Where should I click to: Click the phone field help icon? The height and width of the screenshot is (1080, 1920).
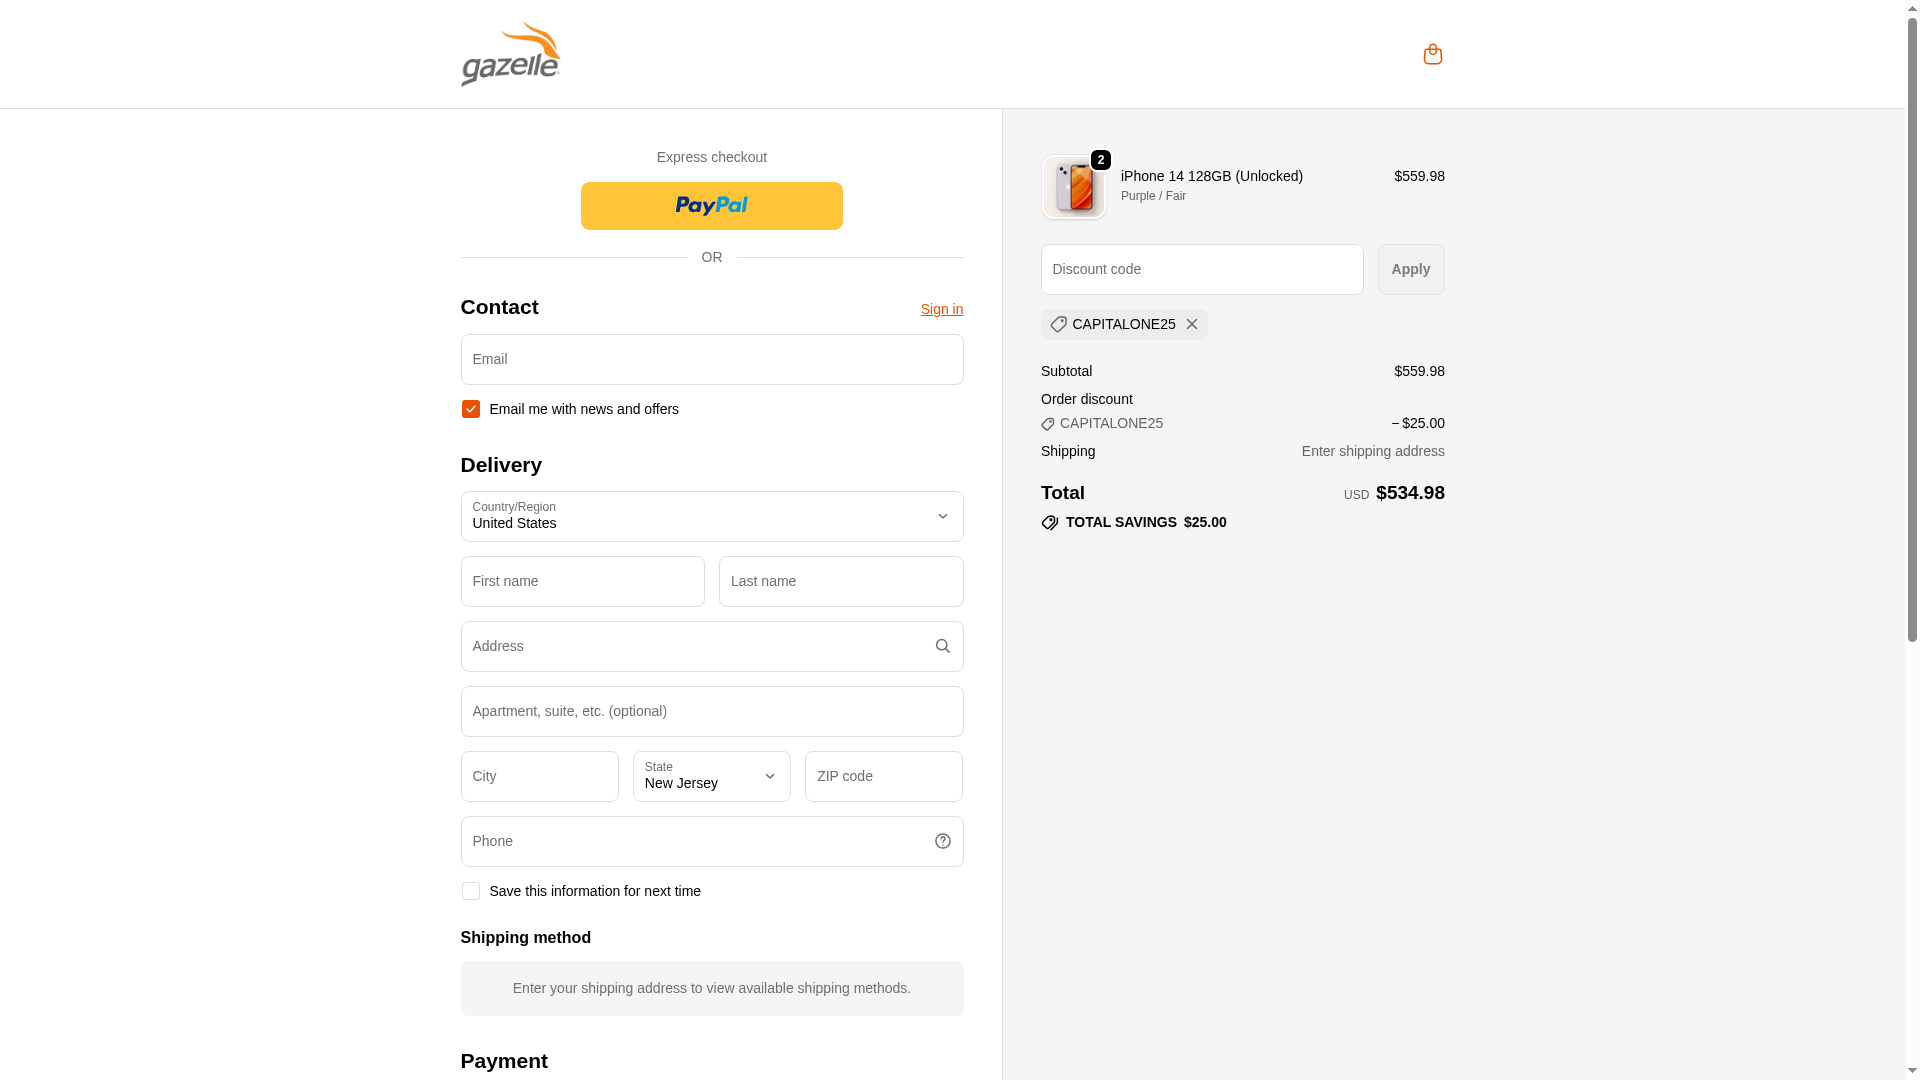(x=942, y=841)
